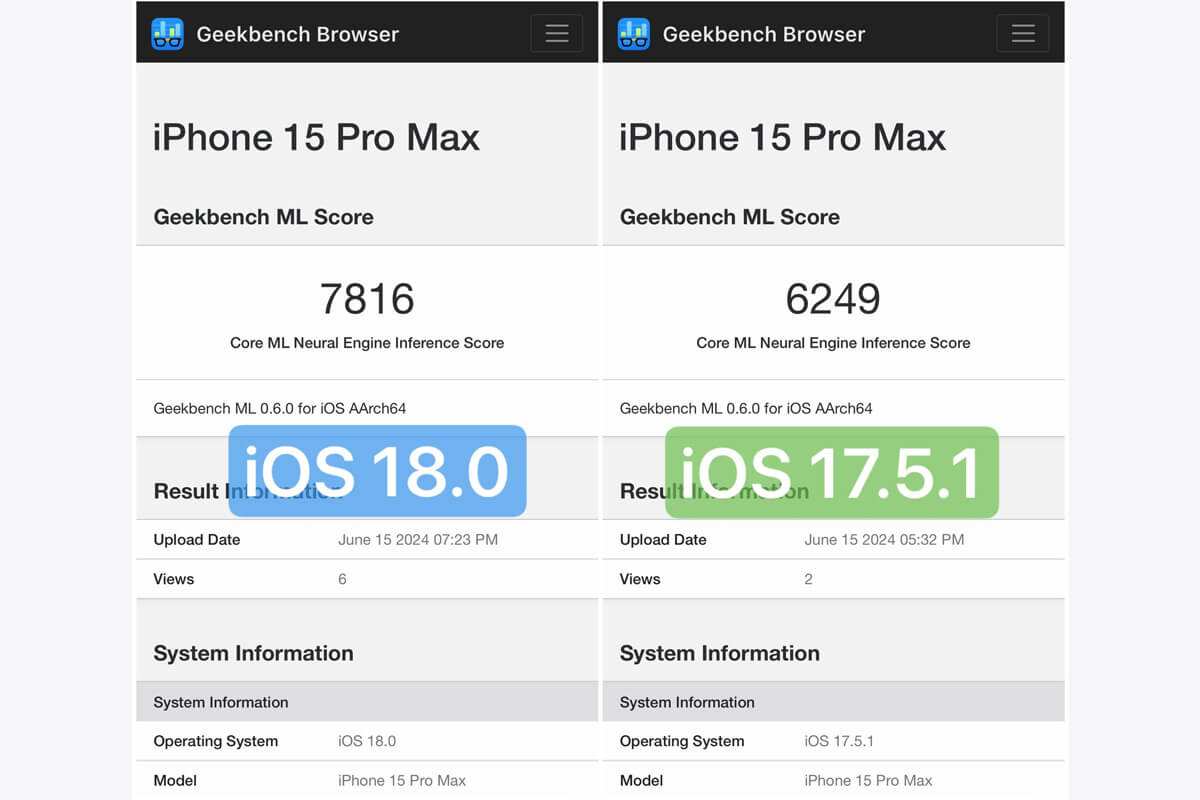This screenshot has width=1200, height=800.
Task: Click the Geekbench mascot icon on right header
Action: click(x=634, y=33)
